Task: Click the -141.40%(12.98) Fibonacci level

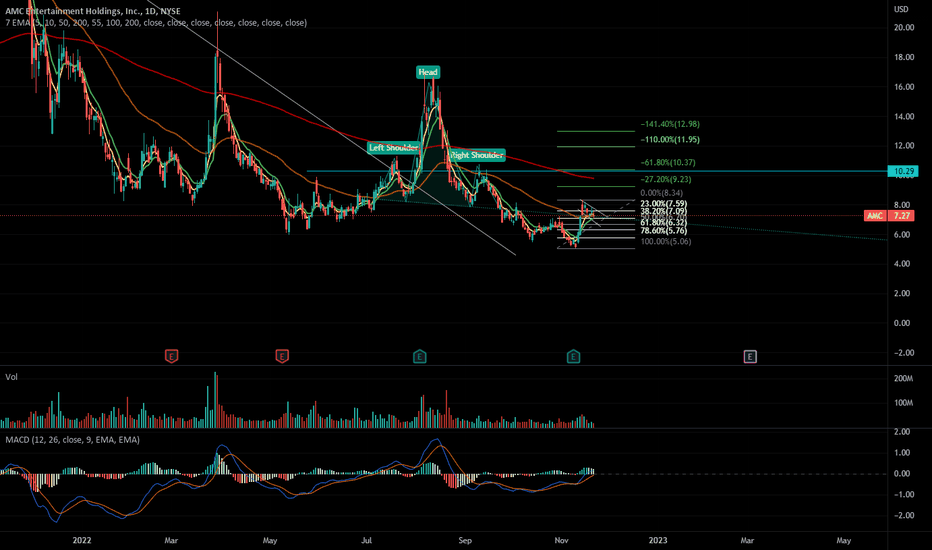Action: [670, 124]
